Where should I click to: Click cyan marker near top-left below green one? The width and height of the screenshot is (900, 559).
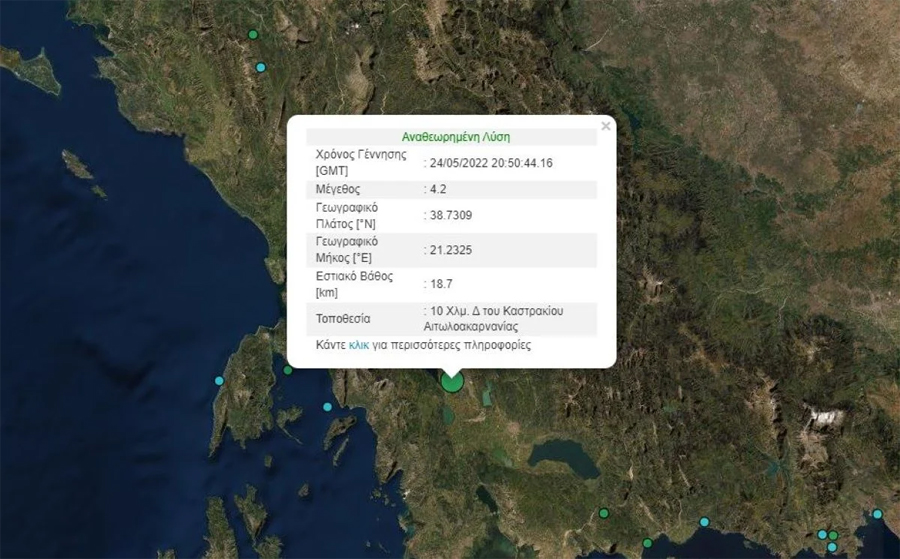[x=261, y=68]
